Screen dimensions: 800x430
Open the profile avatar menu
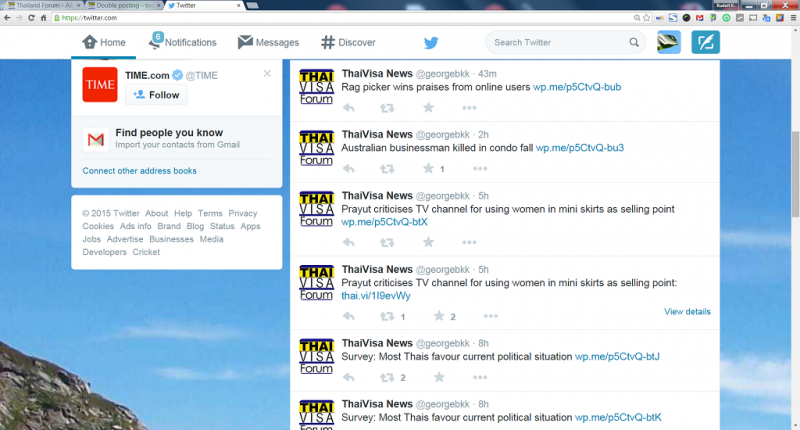point(669,42)
